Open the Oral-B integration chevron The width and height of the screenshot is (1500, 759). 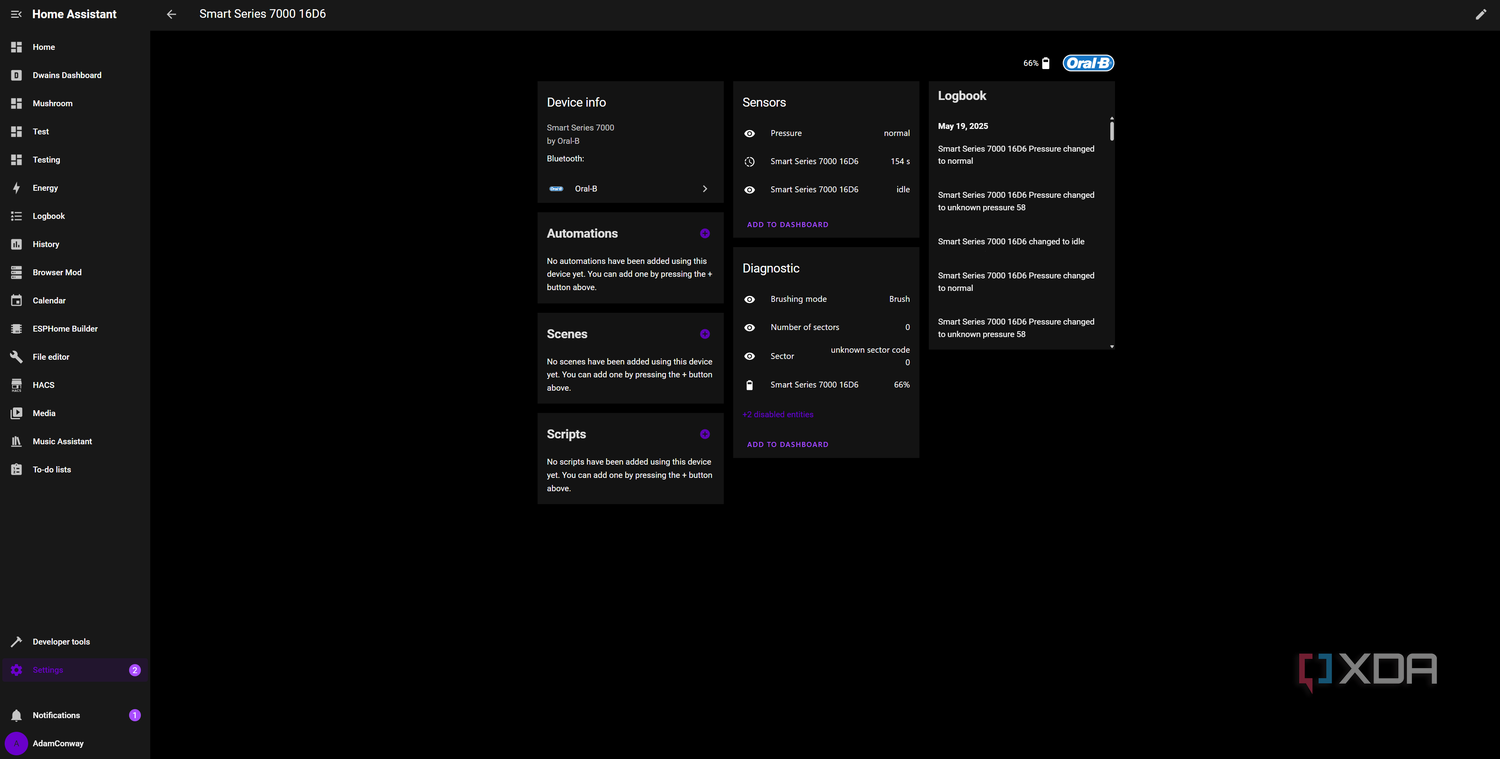point(705,189)
